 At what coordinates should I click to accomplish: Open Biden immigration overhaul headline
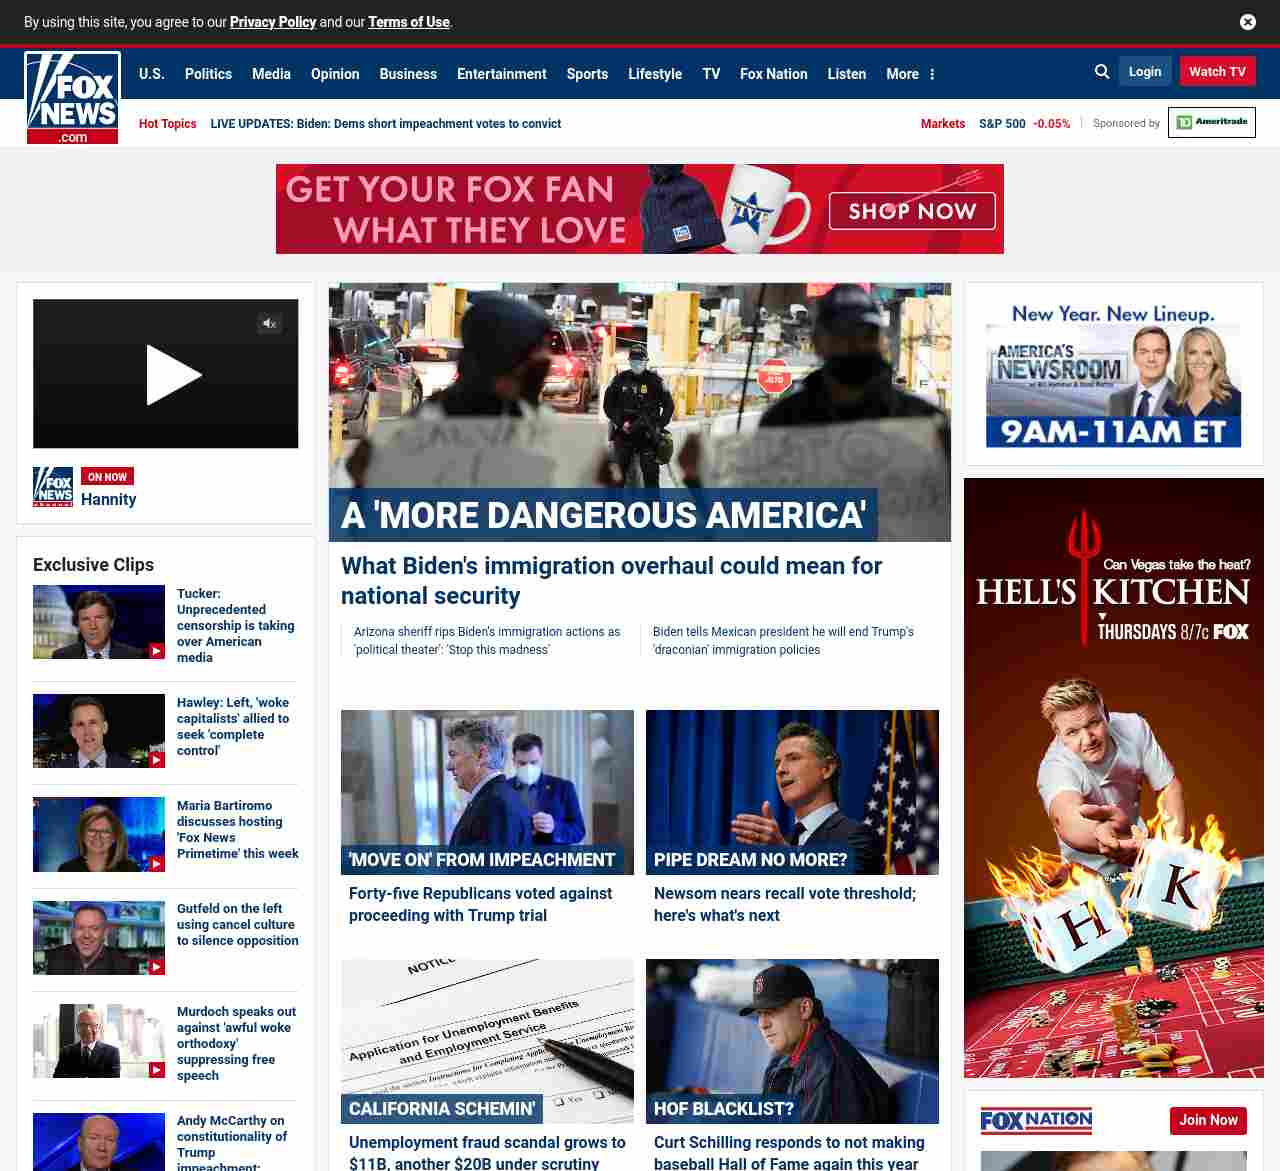tap(611, 580)
